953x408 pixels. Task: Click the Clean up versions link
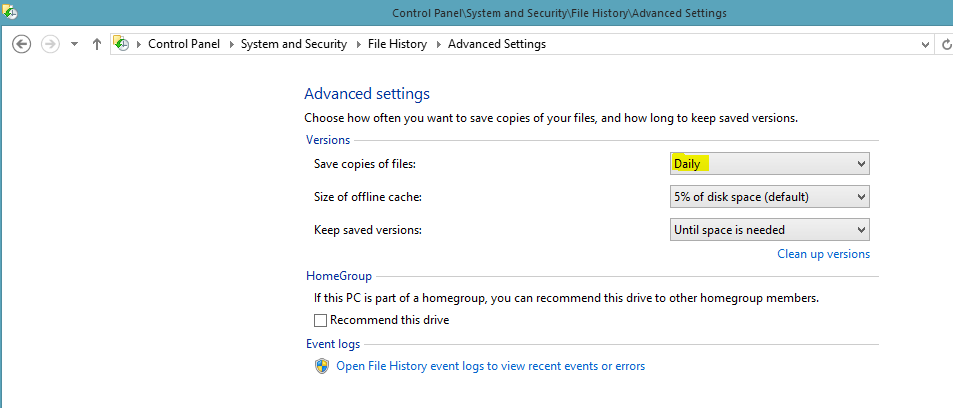824,254
